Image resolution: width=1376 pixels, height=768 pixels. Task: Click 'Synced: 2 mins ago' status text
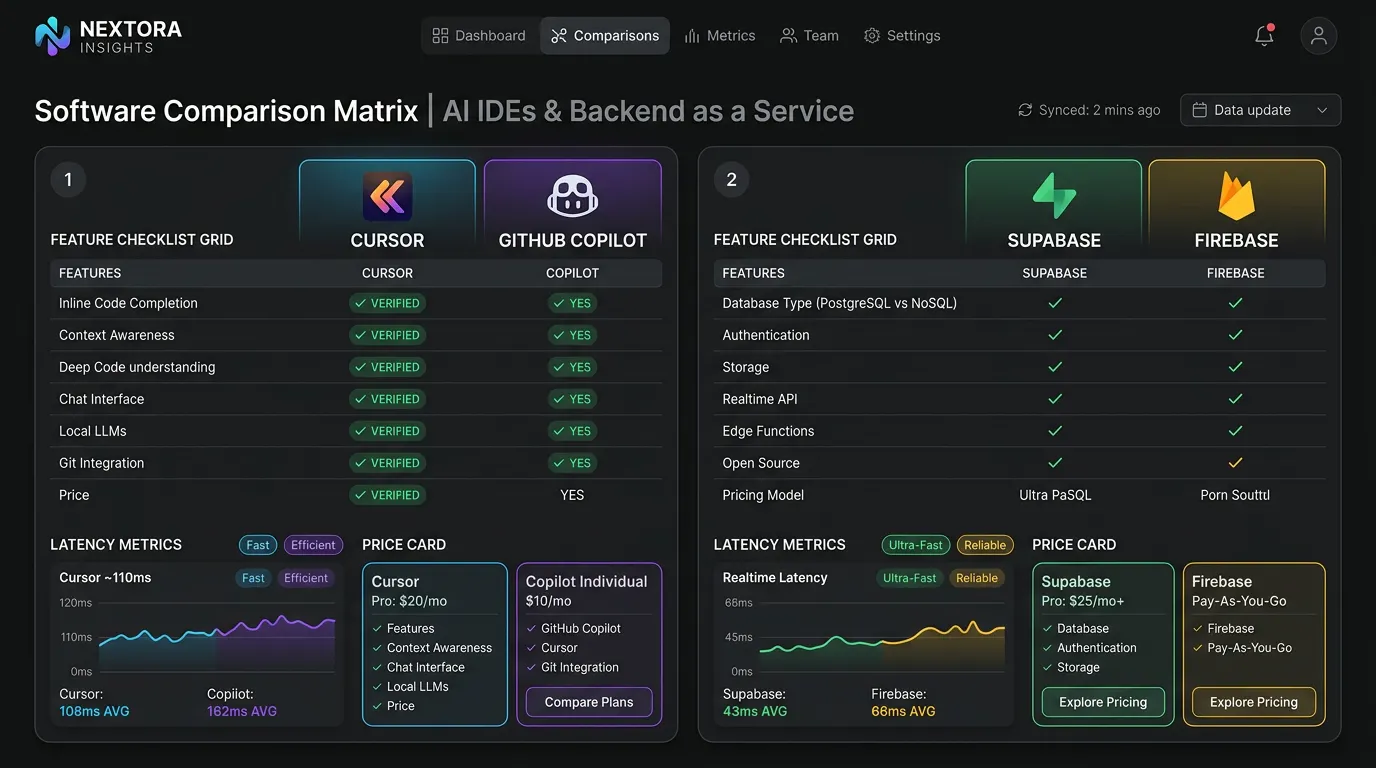(x=1100, y=110)
